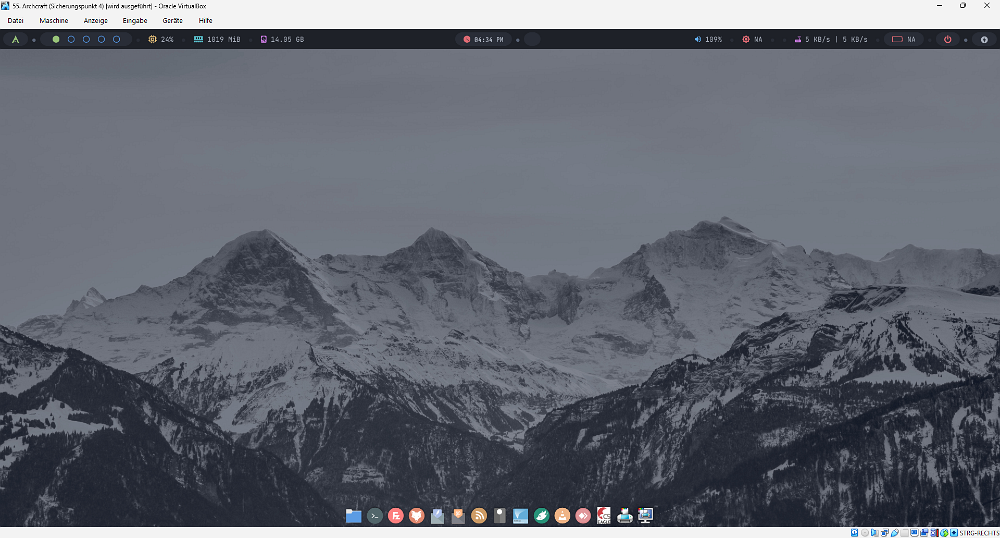This screenshot has width=1000, height=538.
Task: Open the Datei menu
Action: click(15, 20)
